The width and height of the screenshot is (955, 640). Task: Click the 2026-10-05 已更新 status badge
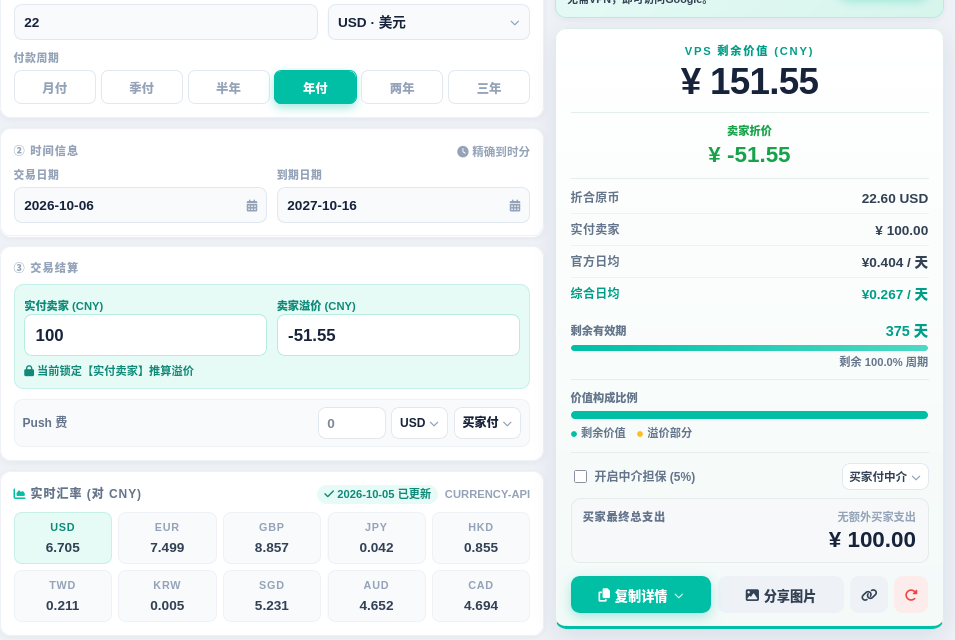click(x=378, y=494)
